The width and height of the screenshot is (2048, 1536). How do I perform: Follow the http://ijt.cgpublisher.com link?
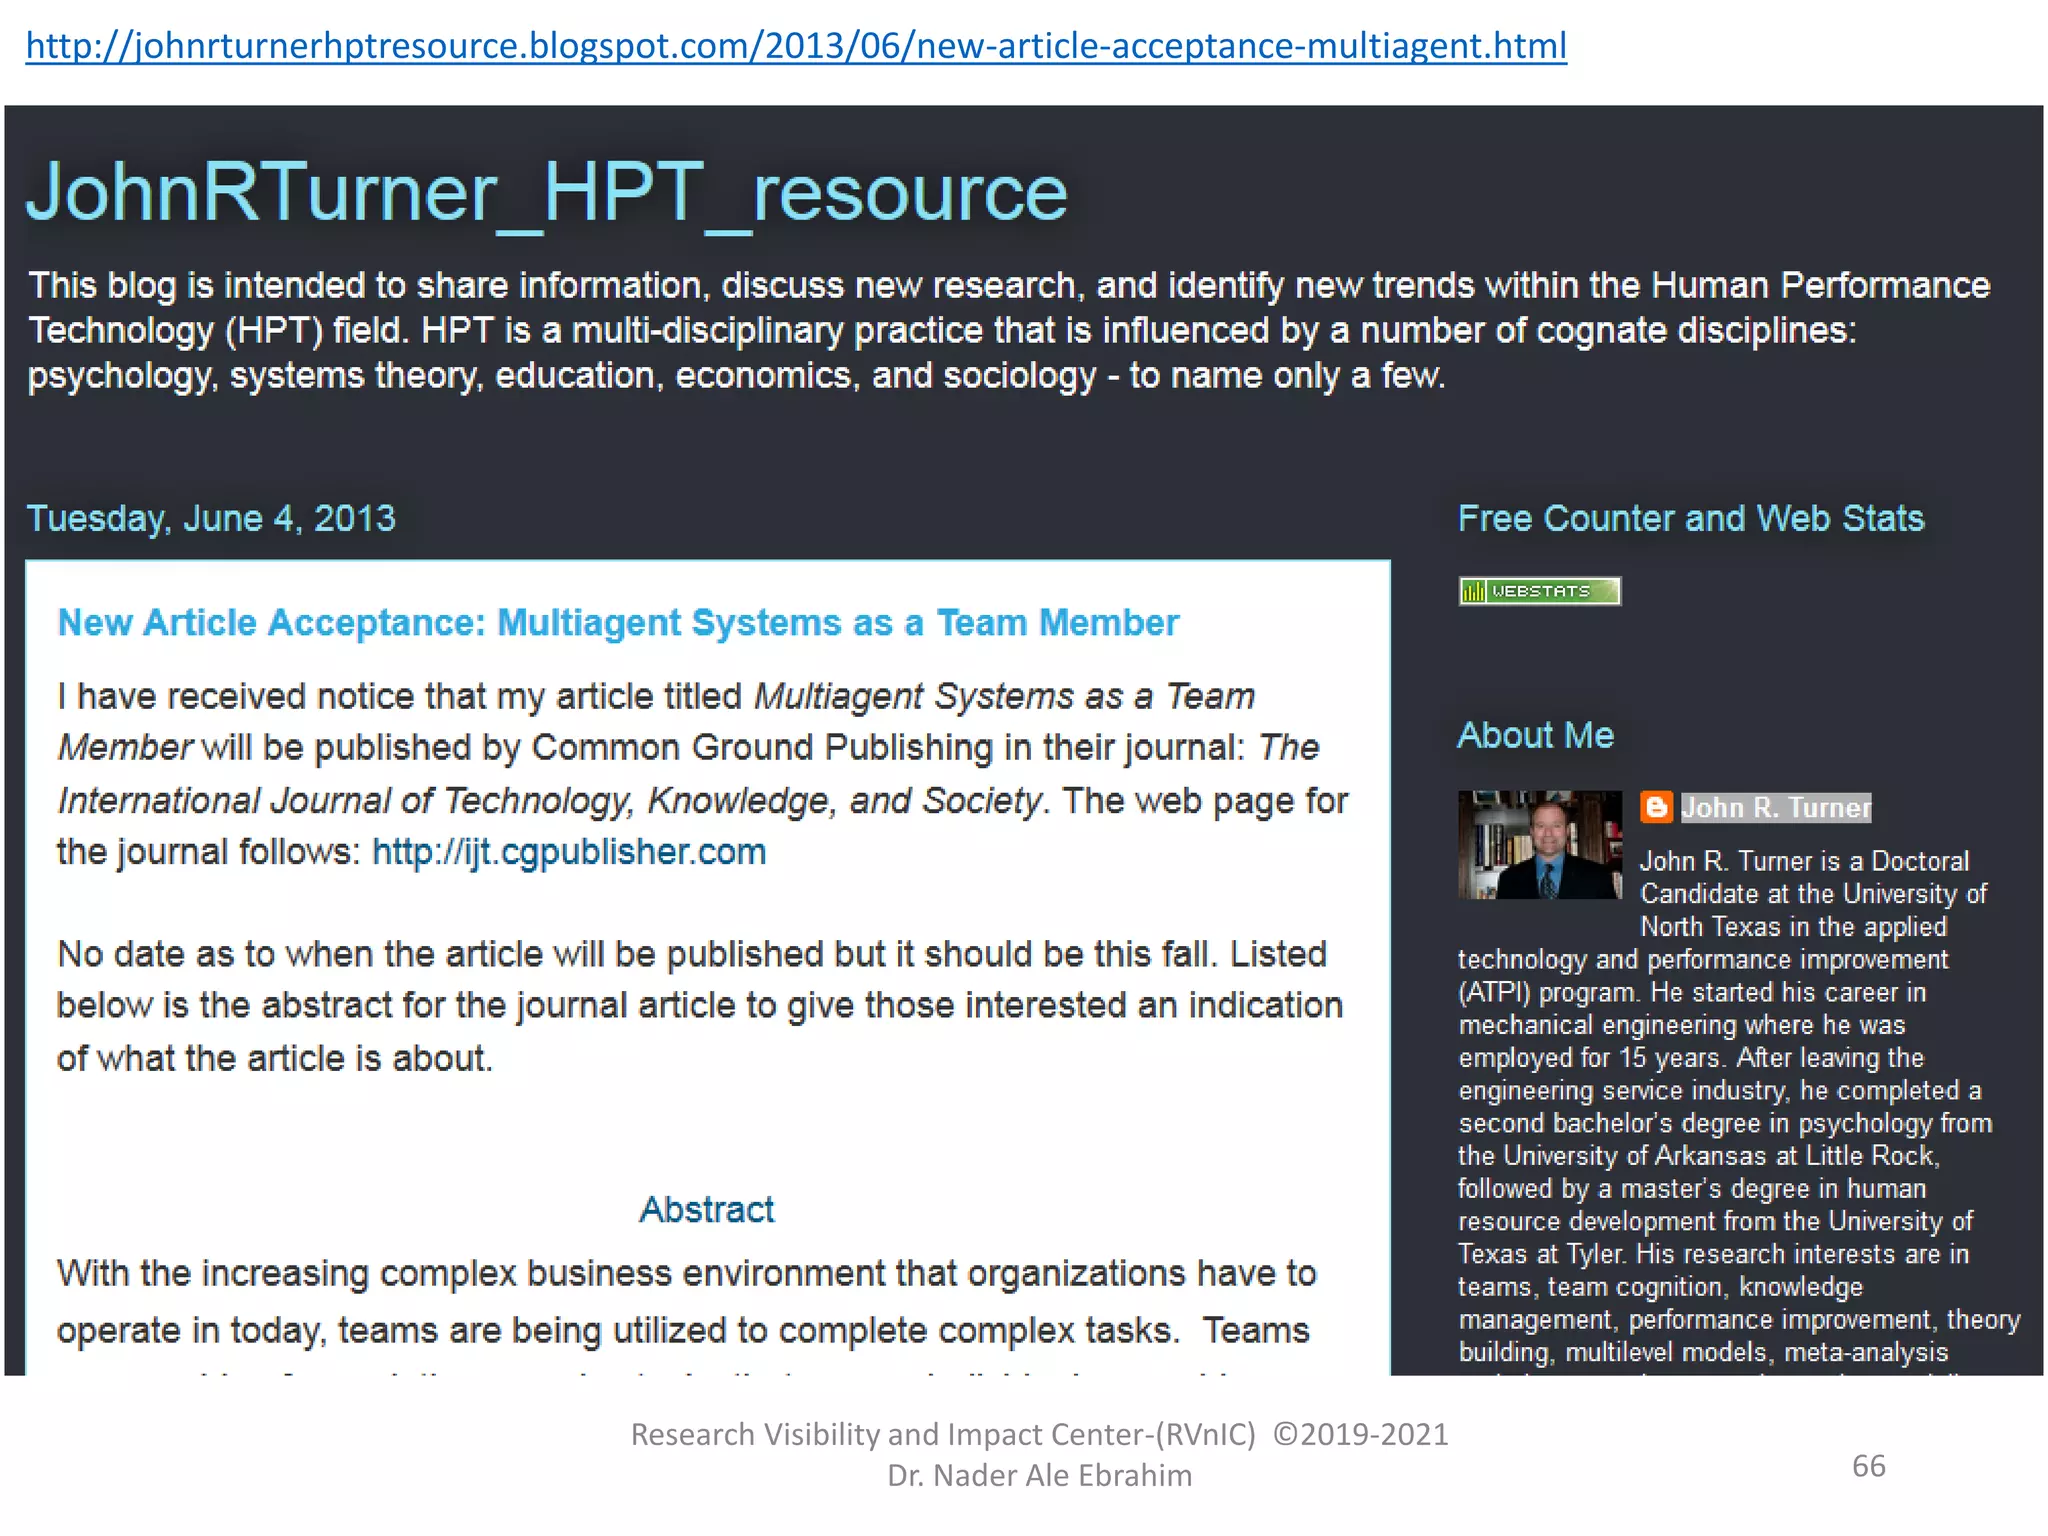[569, 852]
